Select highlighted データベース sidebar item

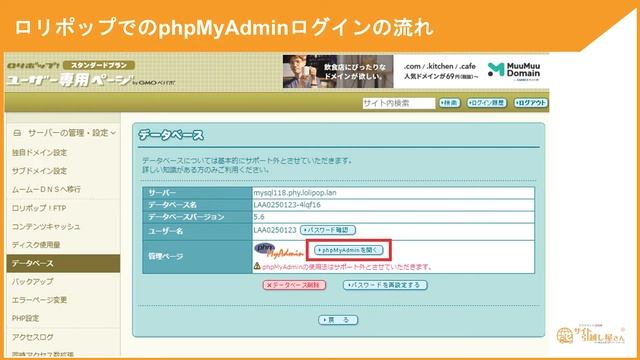pyautogui.click(x=63, y=263)
